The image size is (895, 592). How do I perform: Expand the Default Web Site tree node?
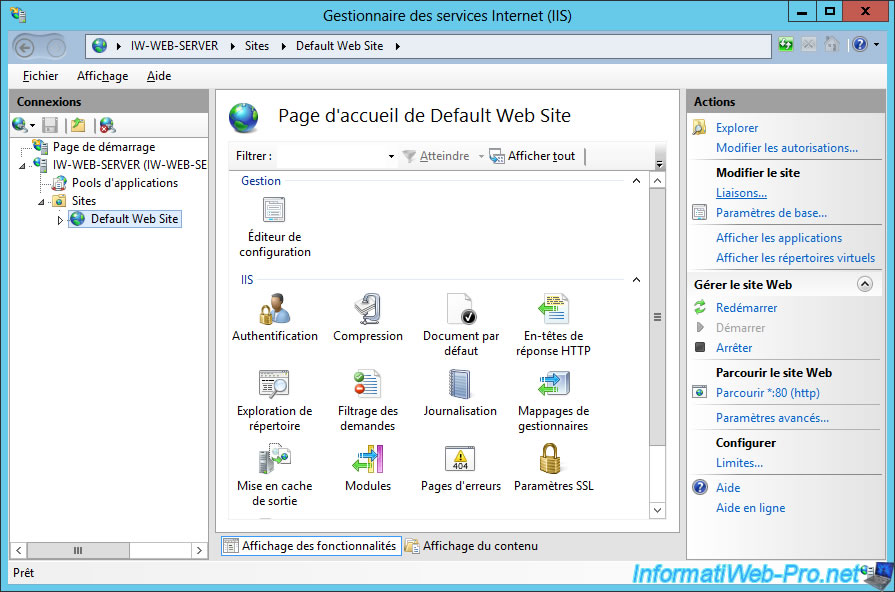[x=60, y=220]
